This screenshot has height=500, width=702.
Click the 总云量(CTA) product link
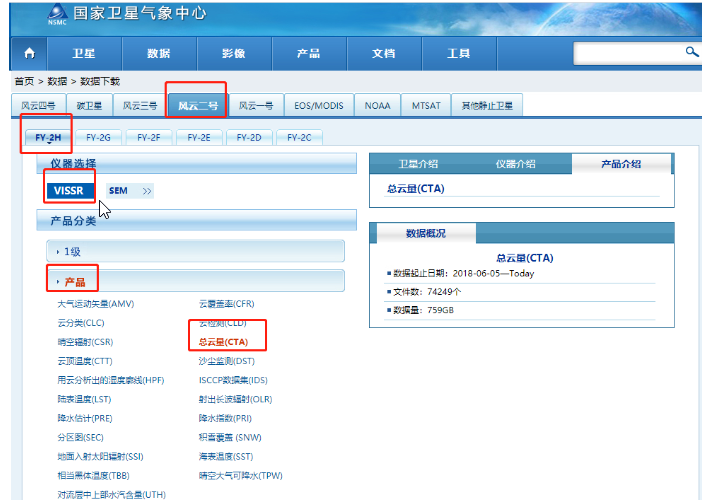223,341
